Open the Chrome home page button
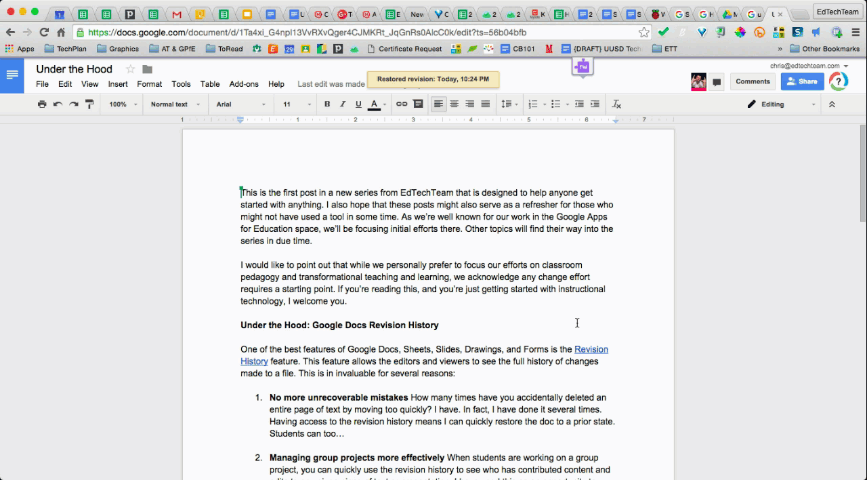867x480 pixels. (x=61, y=32)
